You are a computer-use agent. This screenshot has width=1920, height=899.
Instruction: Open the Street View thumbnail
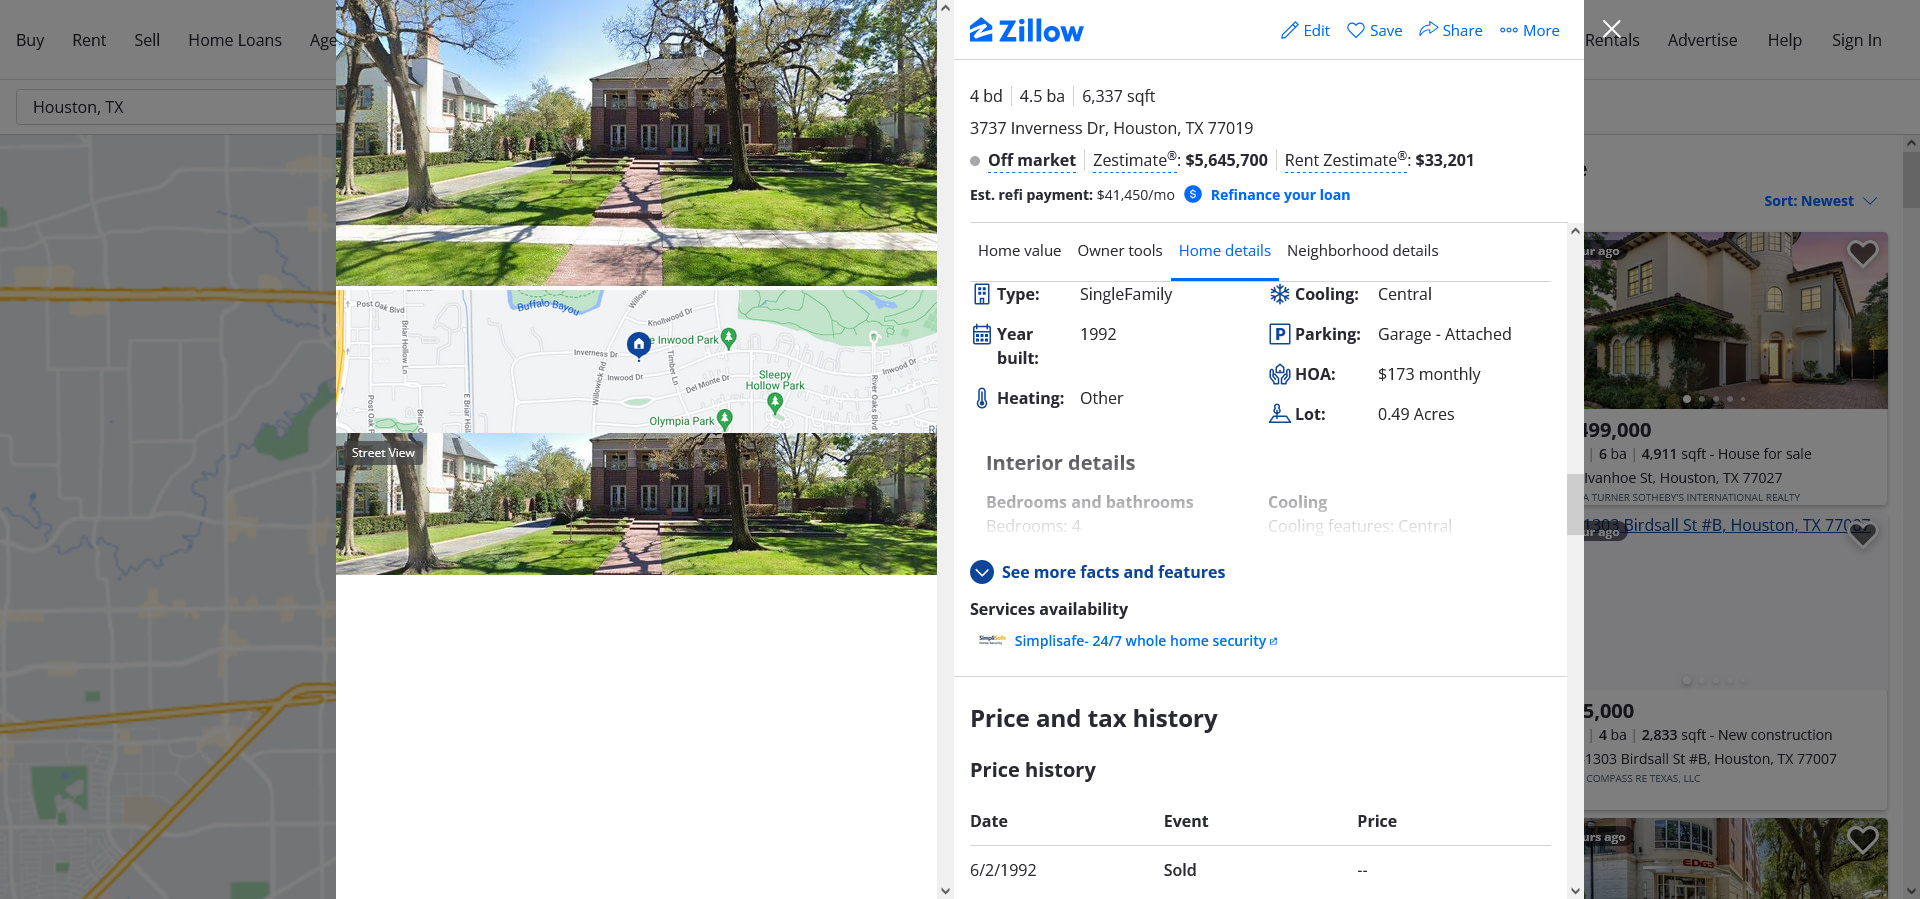pyautogui.click(x=636, y=504)
